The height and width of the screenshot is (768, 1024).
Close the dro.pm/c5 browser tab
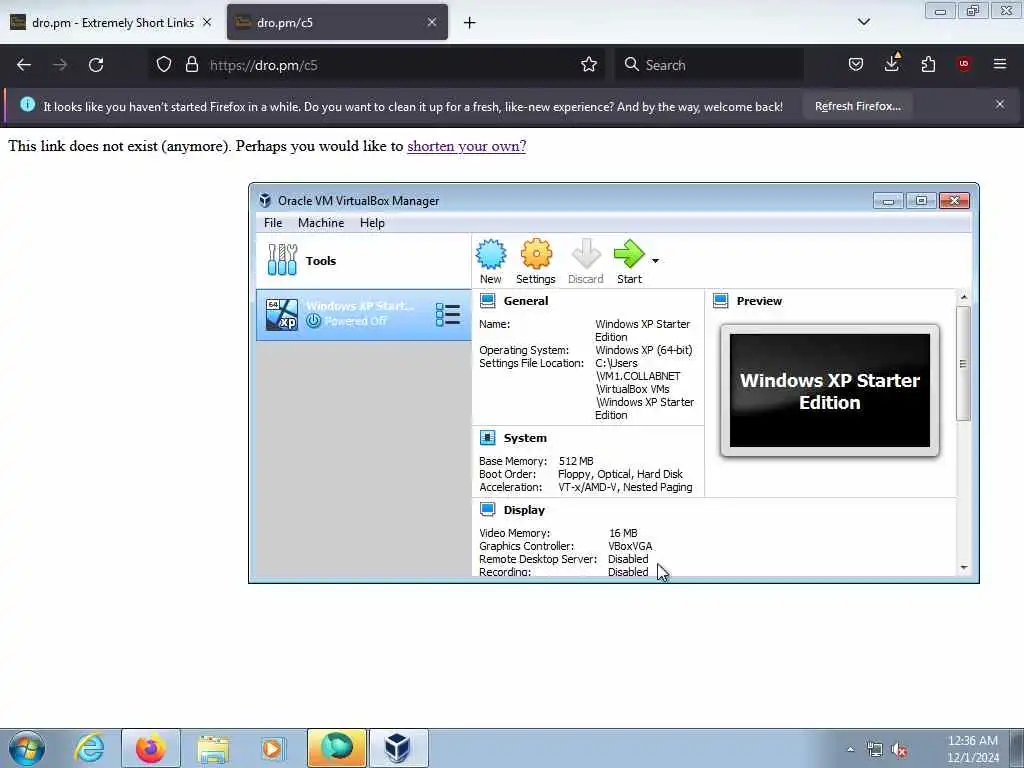pyautogui.click(x=432, y=22)
